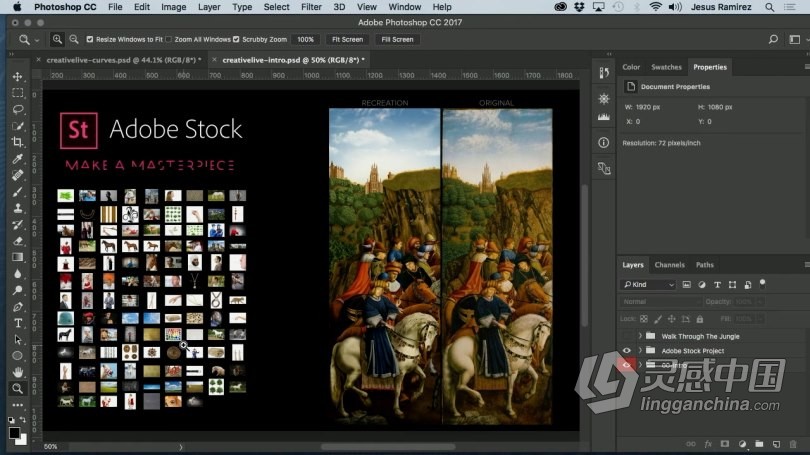This screenshot has width=810, height=455.
Task: Switch to the Channels tab
Action: click(669, 265)
